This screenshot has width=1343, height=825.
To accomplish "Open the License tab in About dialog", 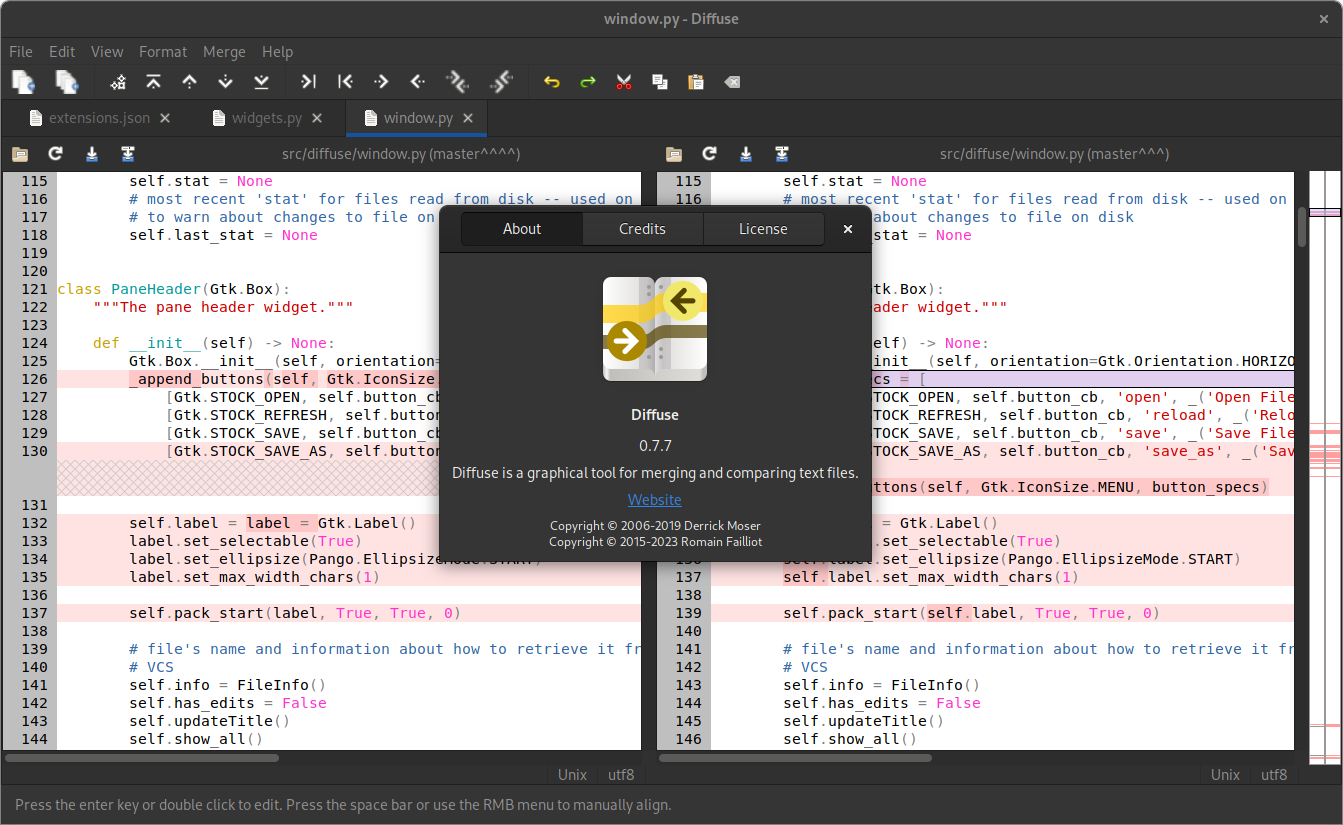I will pyautogui.click(x=763, y=229).
